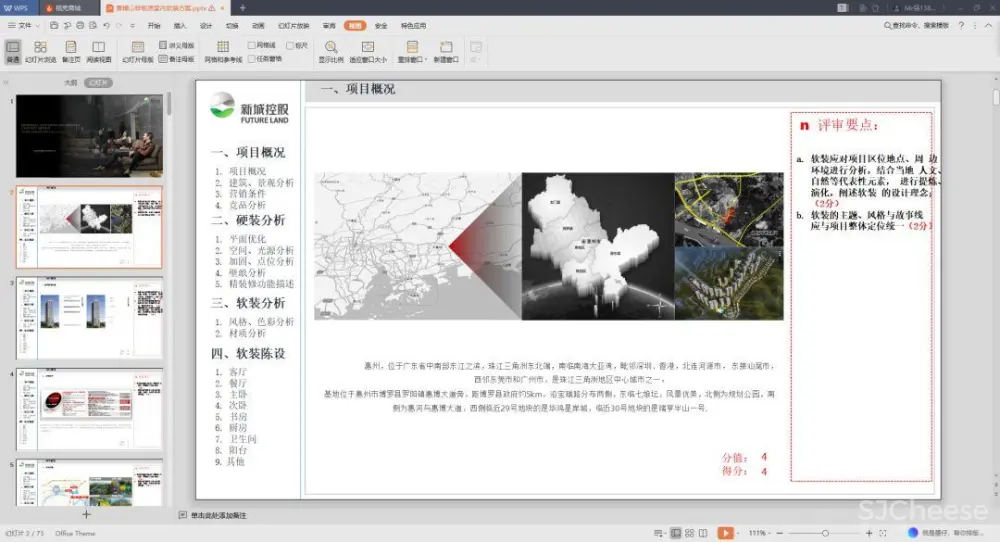Viewport: 1000px width, 542px height.
Task: Open the Slide Show (幻灯片放映) tab
Action: (x=293, y=25)
